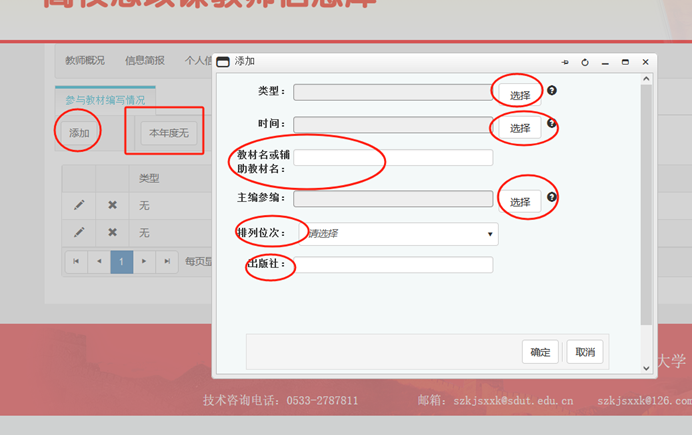Screen dimensions: 692x435
Task: Click the help icon next to 类型
Action: (x=552, y=91)
